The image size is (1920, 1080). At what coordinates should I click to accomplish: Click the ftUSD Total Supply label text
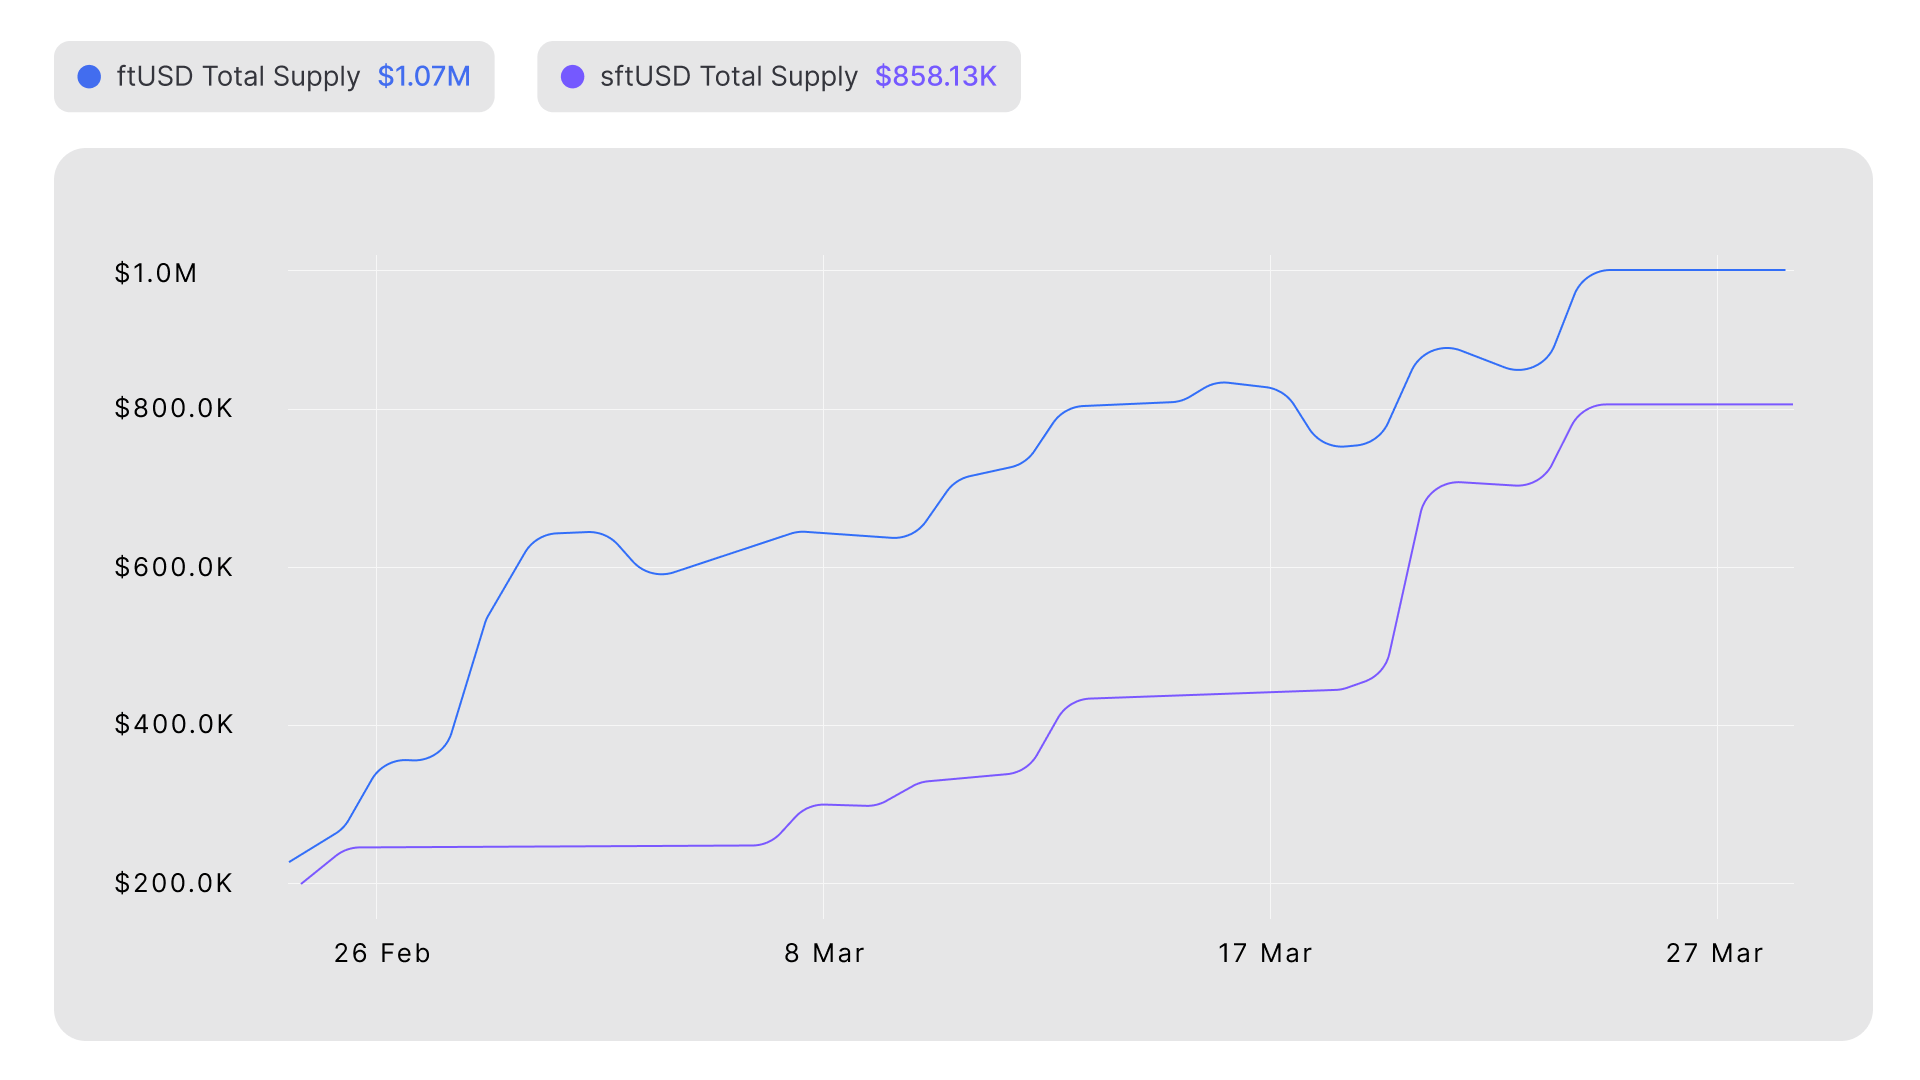coord(238,77)
